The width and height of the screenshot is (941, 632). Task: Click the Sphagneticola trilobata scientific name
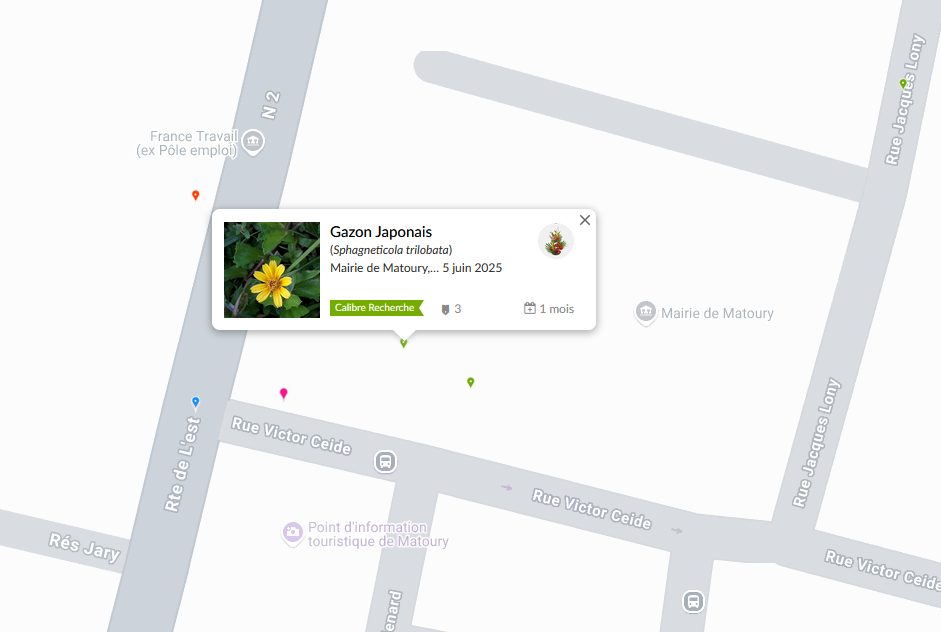[391, 250]
